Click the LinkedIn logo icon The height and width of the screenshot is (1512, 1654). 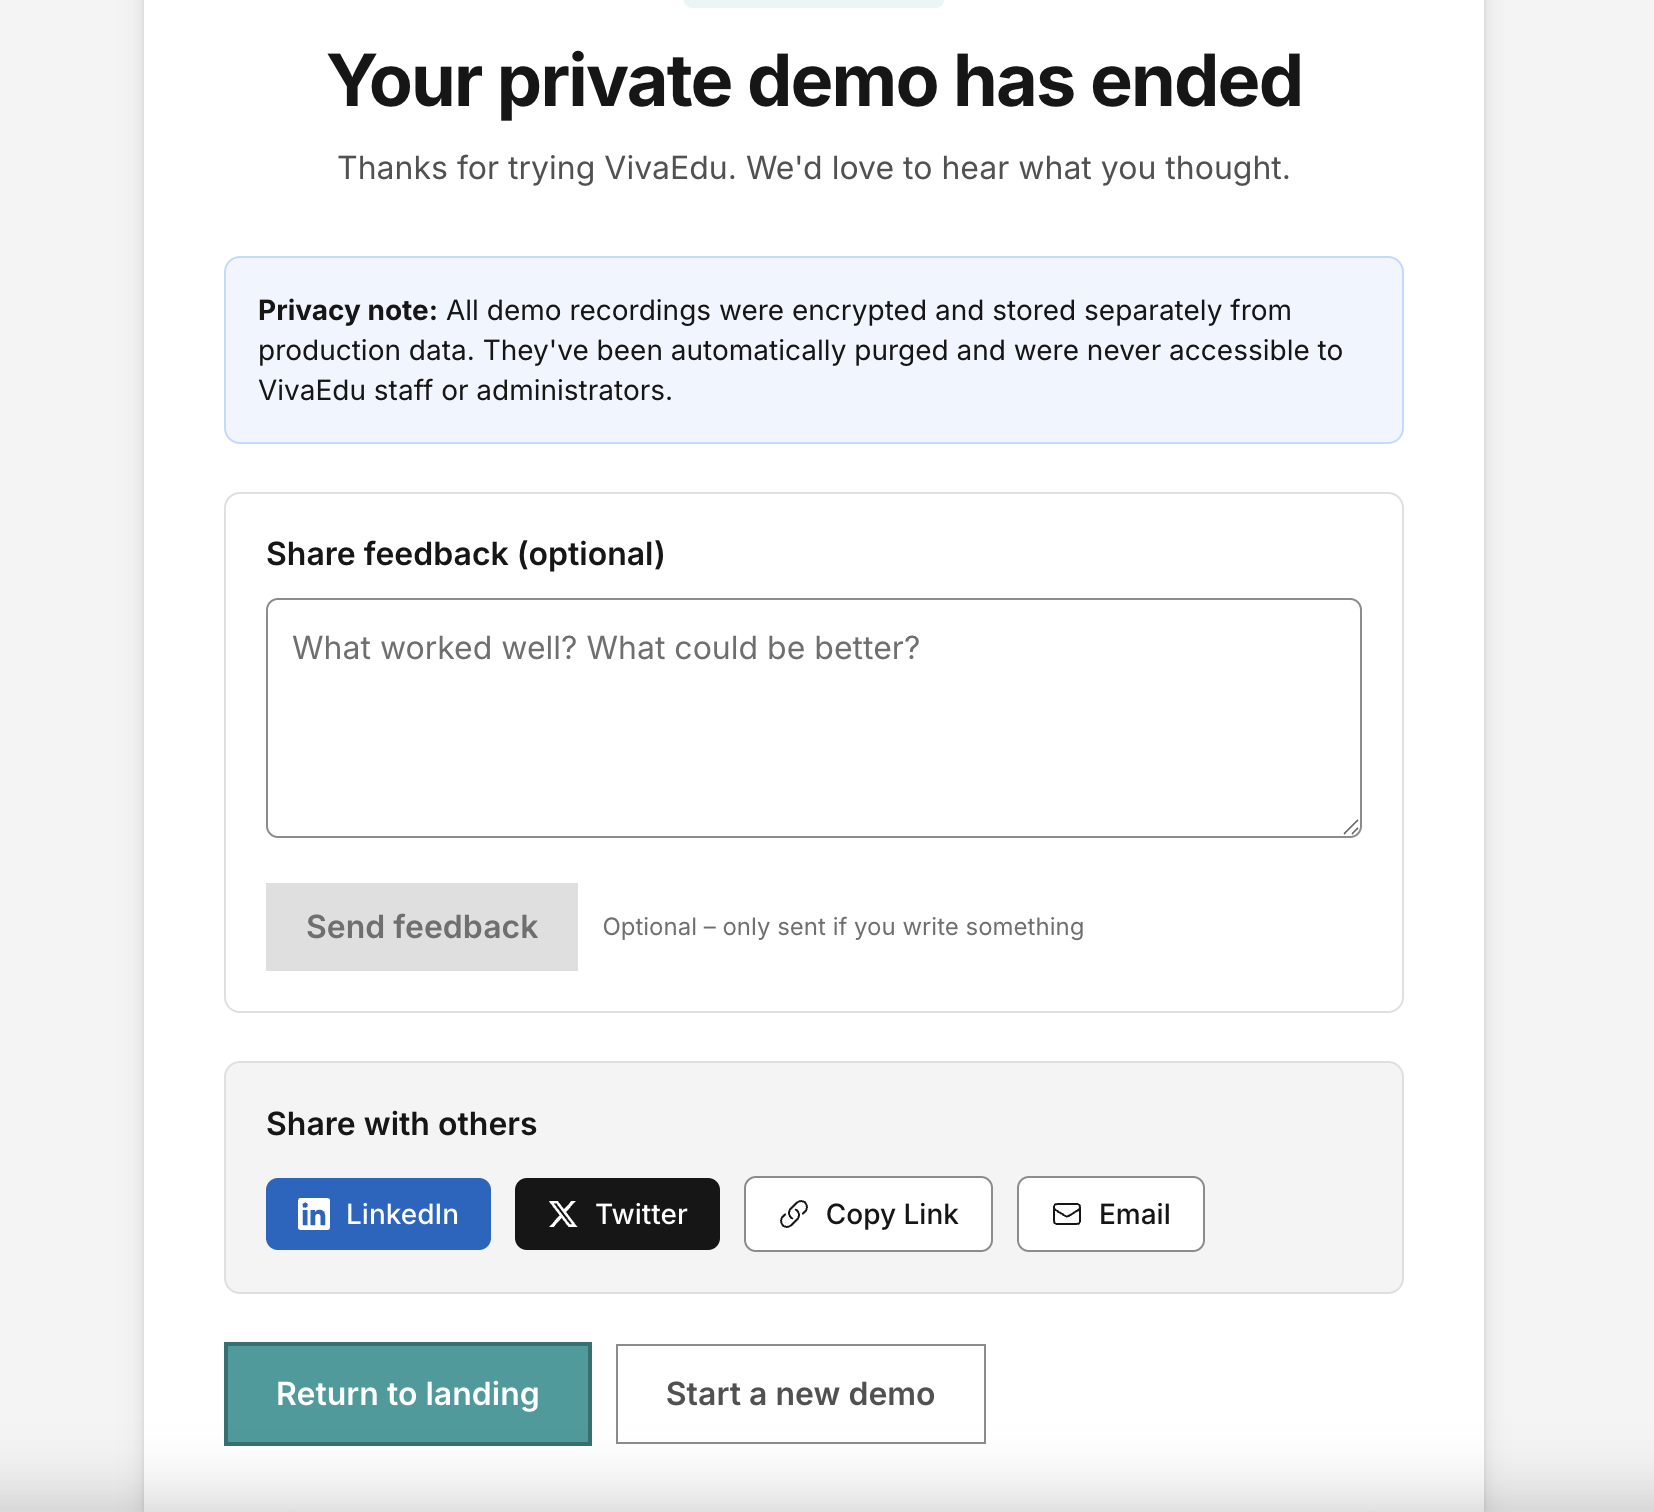[312, 1214]
